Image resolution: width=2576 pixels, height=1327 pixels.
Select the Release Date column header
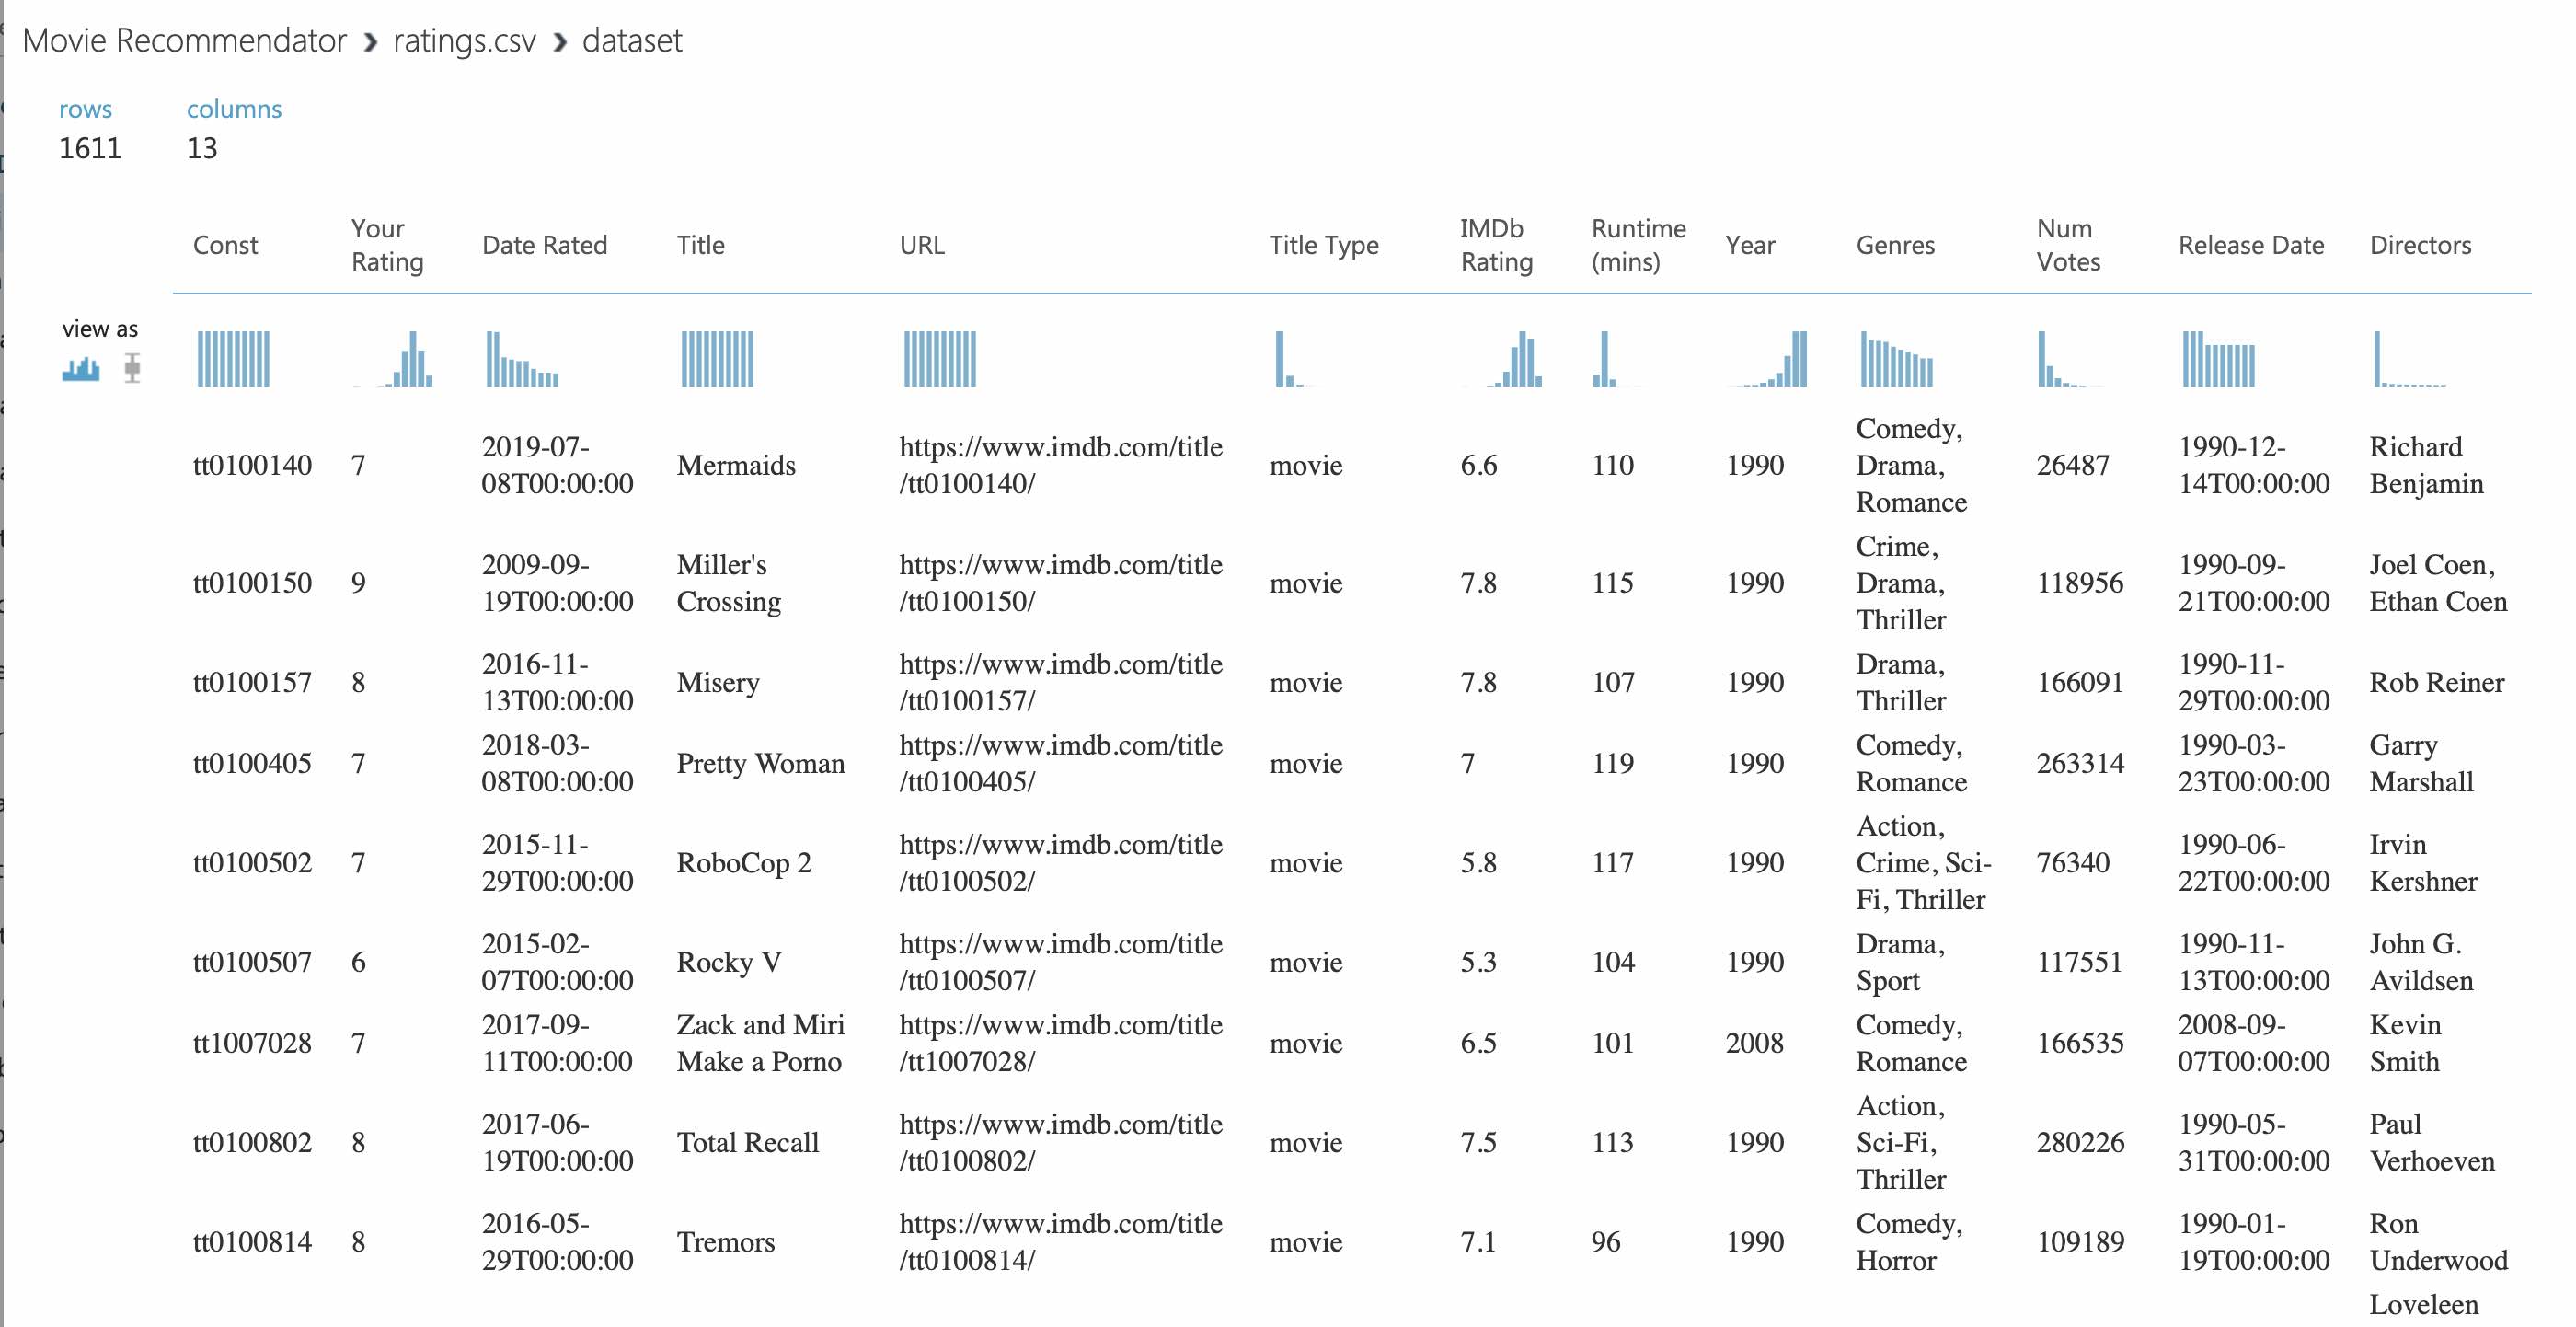click(2251, 245)
